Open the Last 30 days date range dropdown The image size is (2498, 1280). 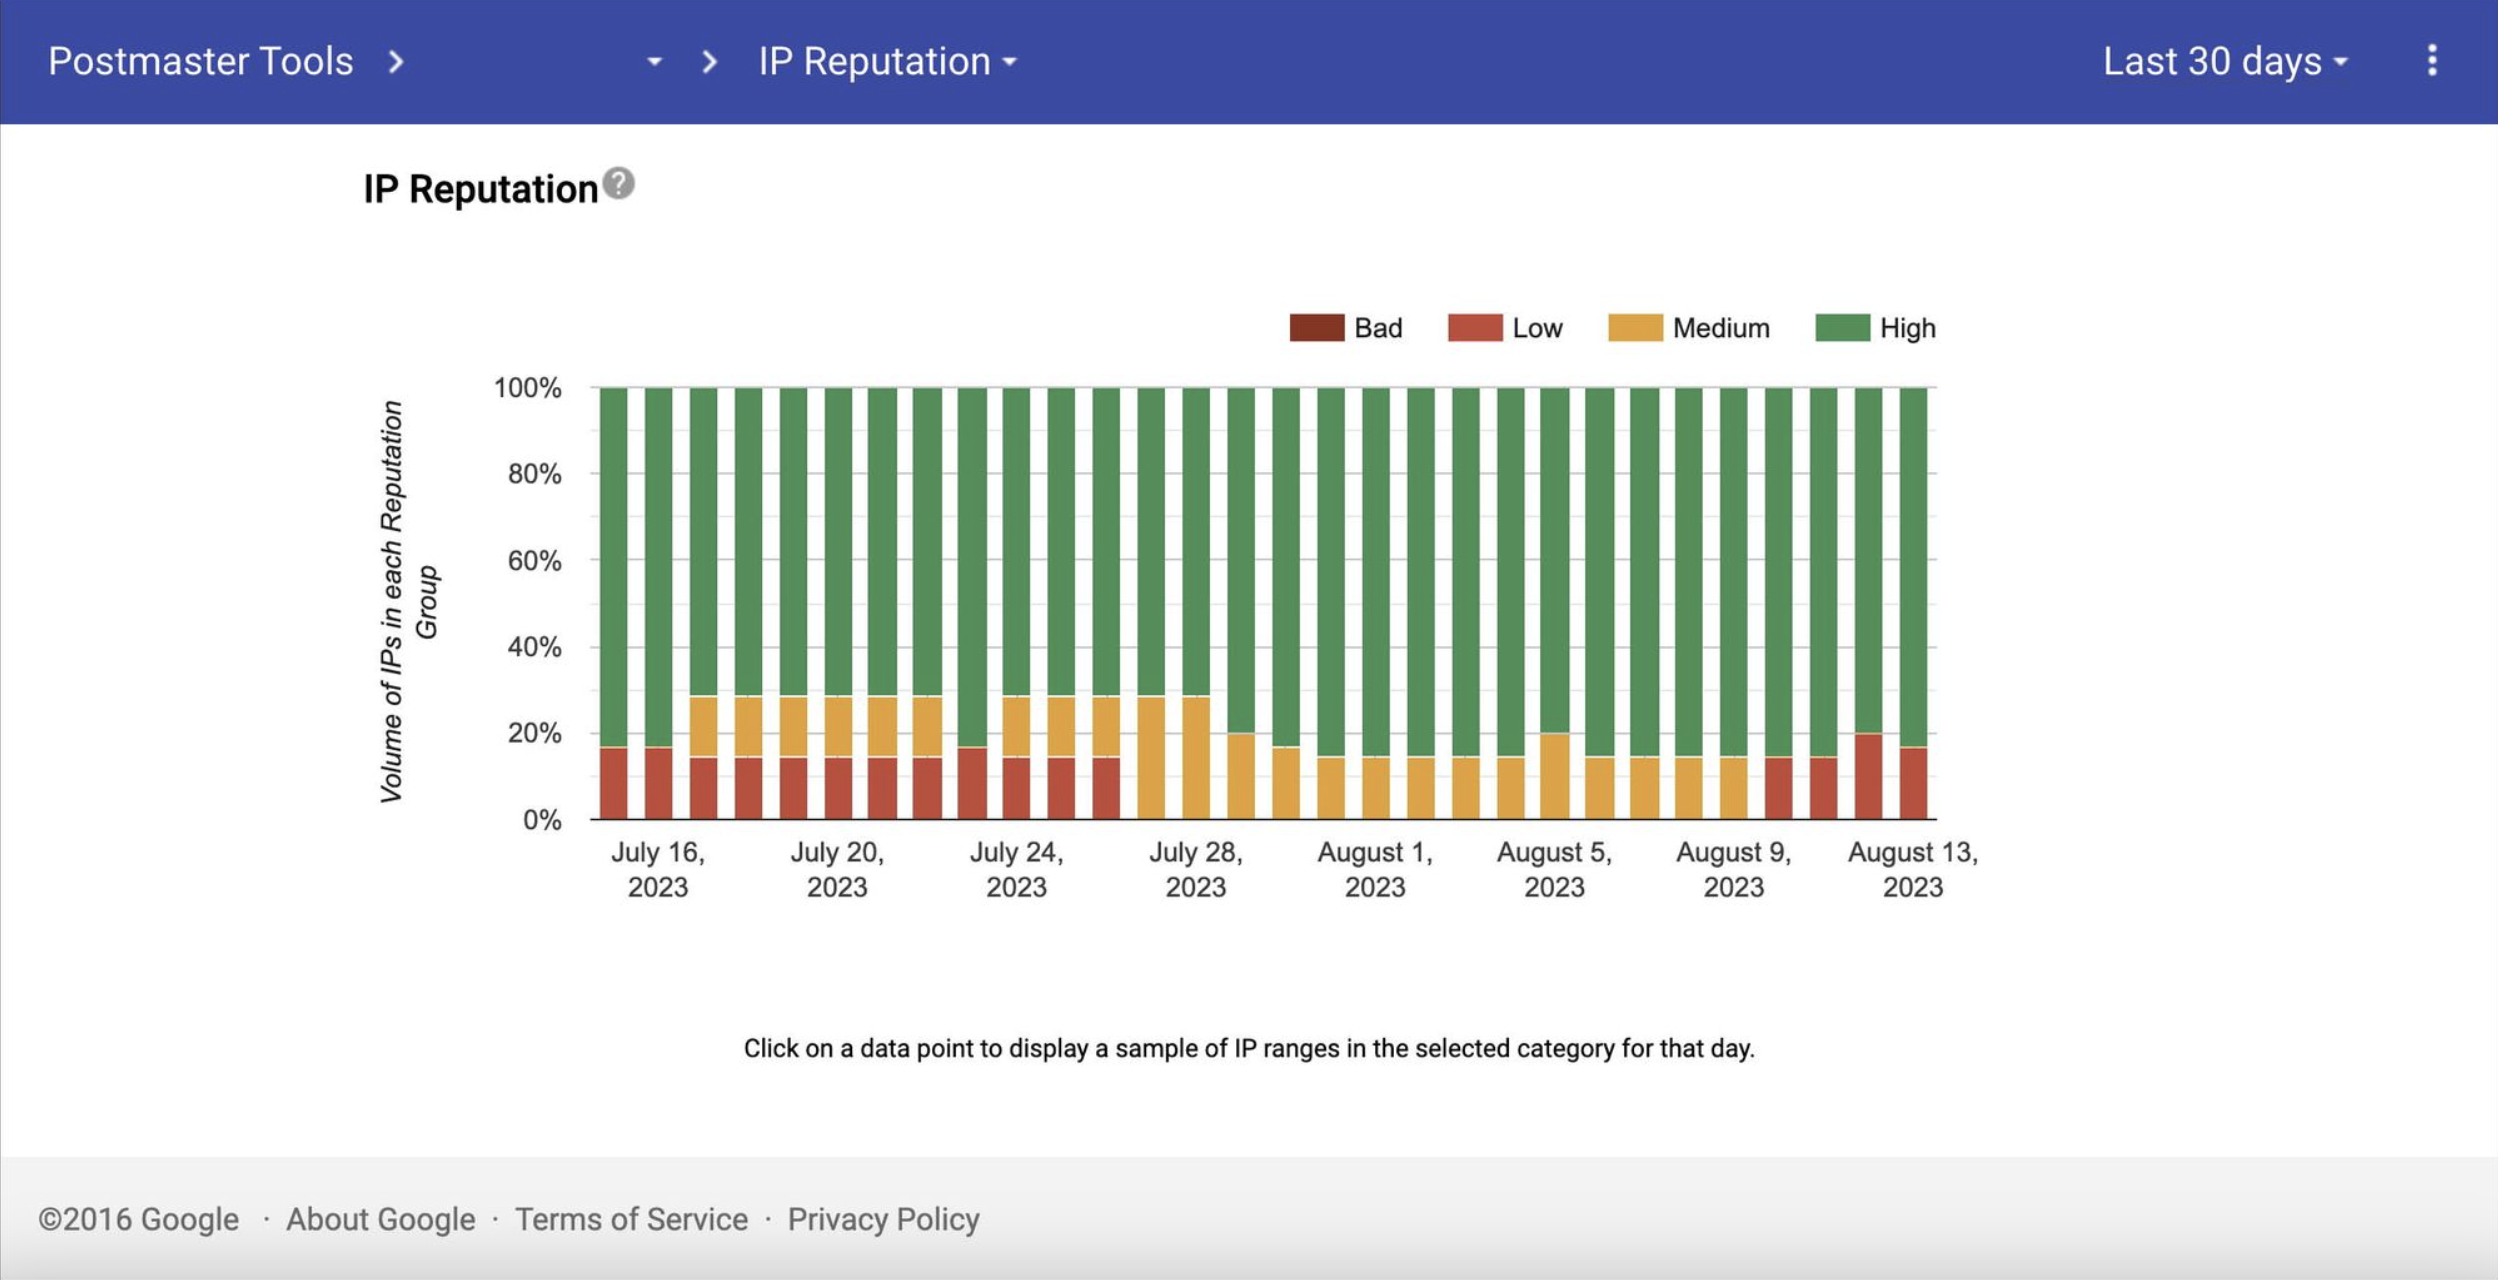click(x=2225, y=62)
